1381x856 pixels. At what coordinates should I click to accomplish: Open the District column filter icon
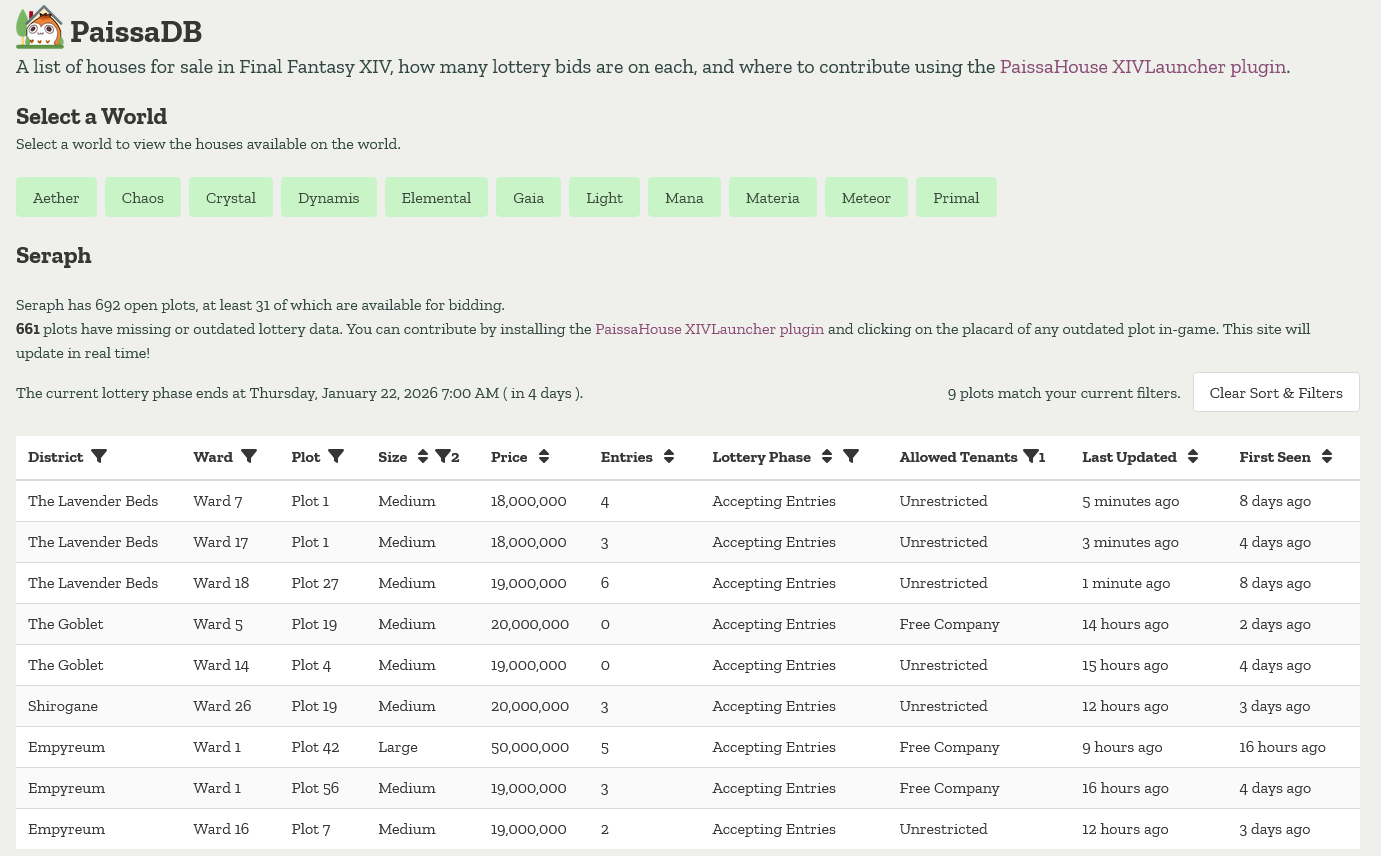(x=99, y=457)
